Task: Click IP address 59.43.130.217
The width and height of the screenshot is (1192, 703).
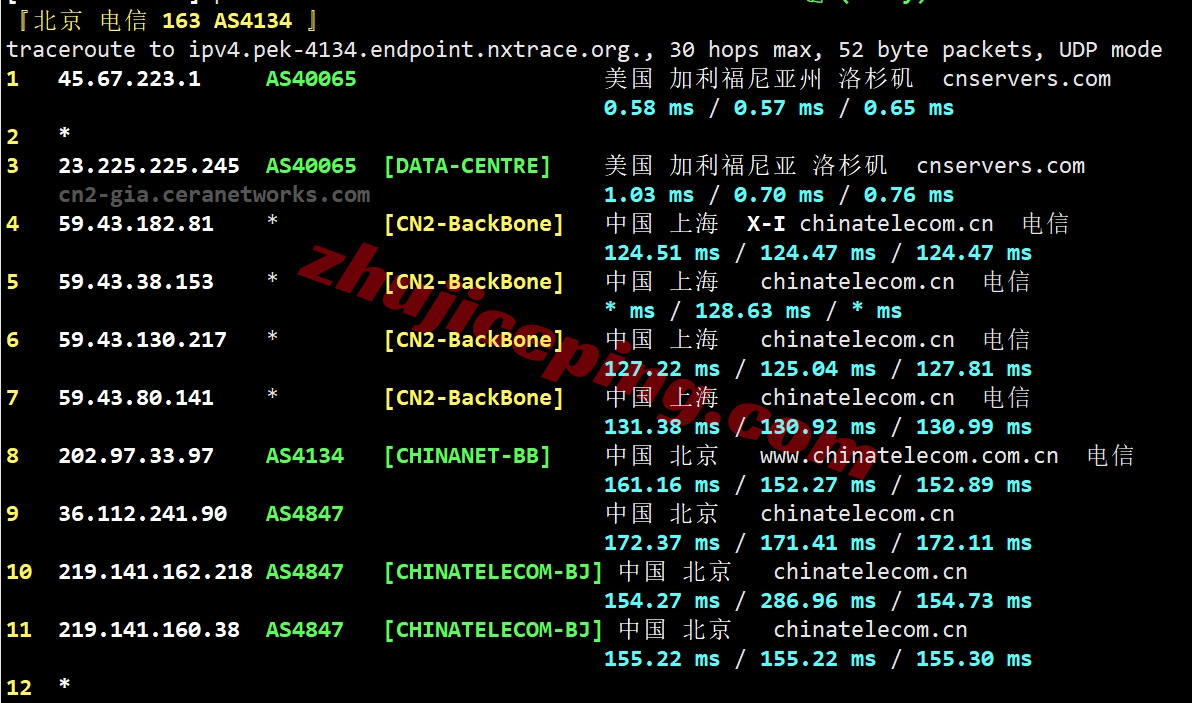Action: click(142, 340)
